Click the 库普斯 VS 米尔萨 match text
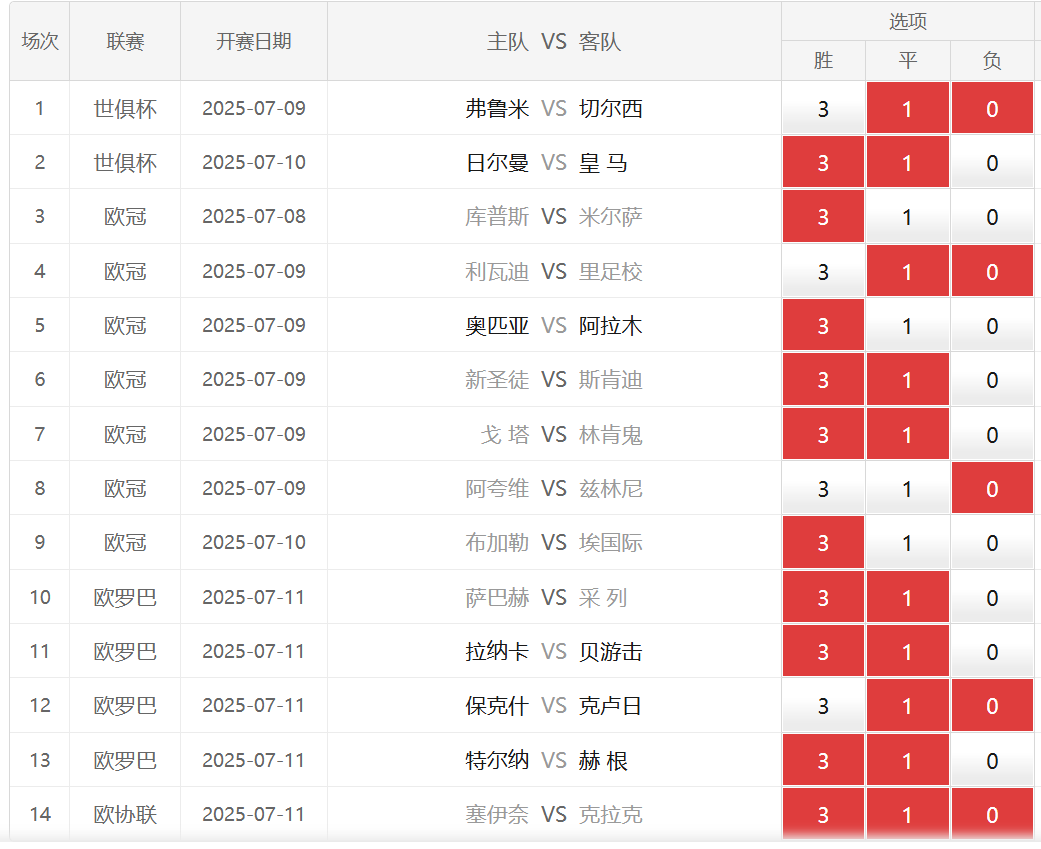Screen dimensions: 1041x849 point(554,216)
